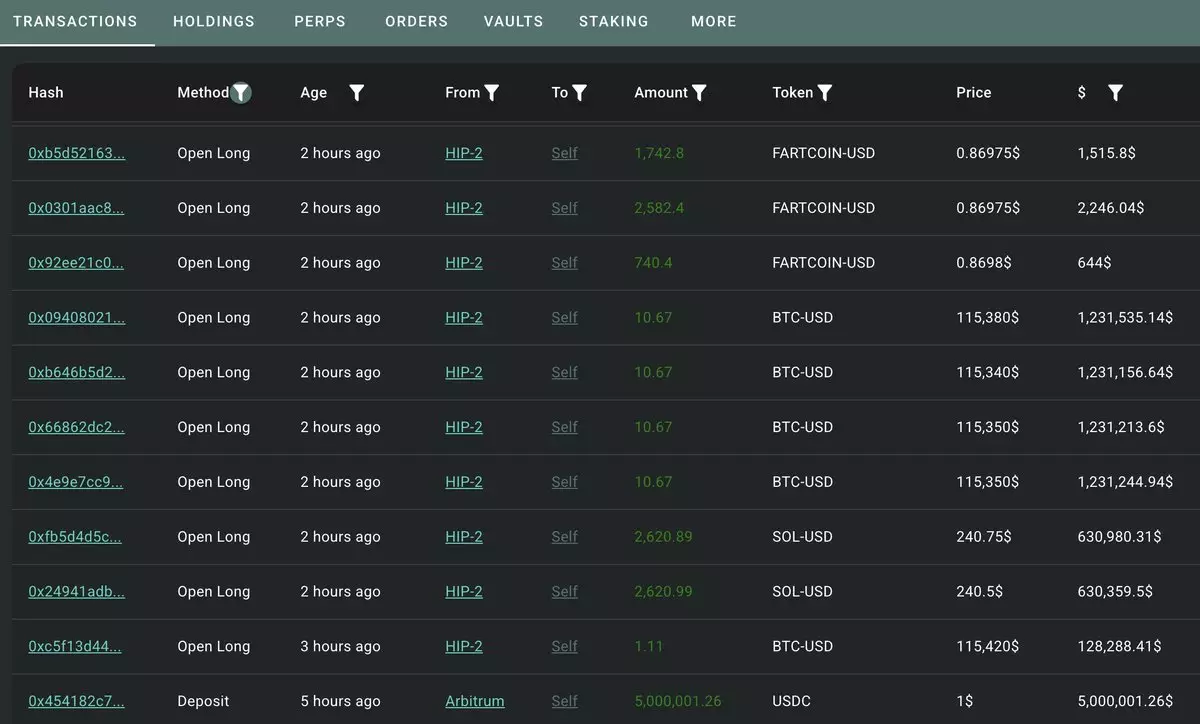Open the From column filter icon
This screenshot has width=1200, height=724.
tap(492, 93)
